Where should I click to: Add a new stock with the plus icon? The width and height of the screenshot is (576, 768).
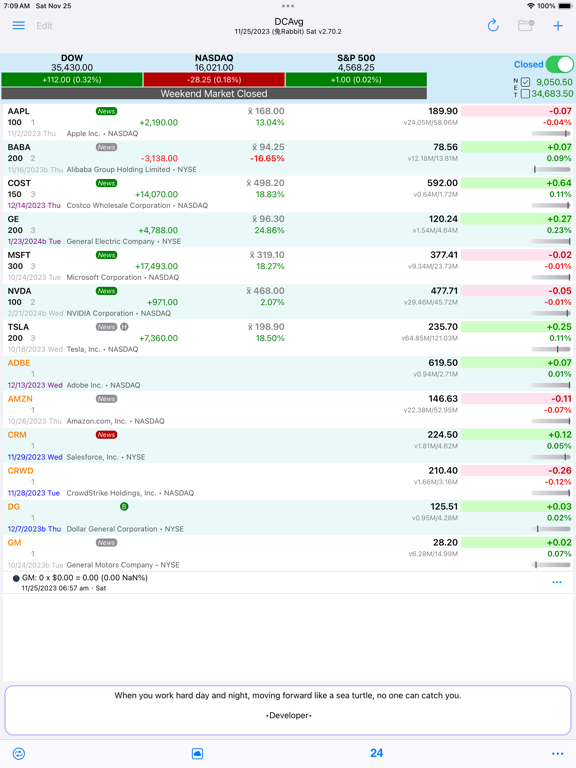558,26
